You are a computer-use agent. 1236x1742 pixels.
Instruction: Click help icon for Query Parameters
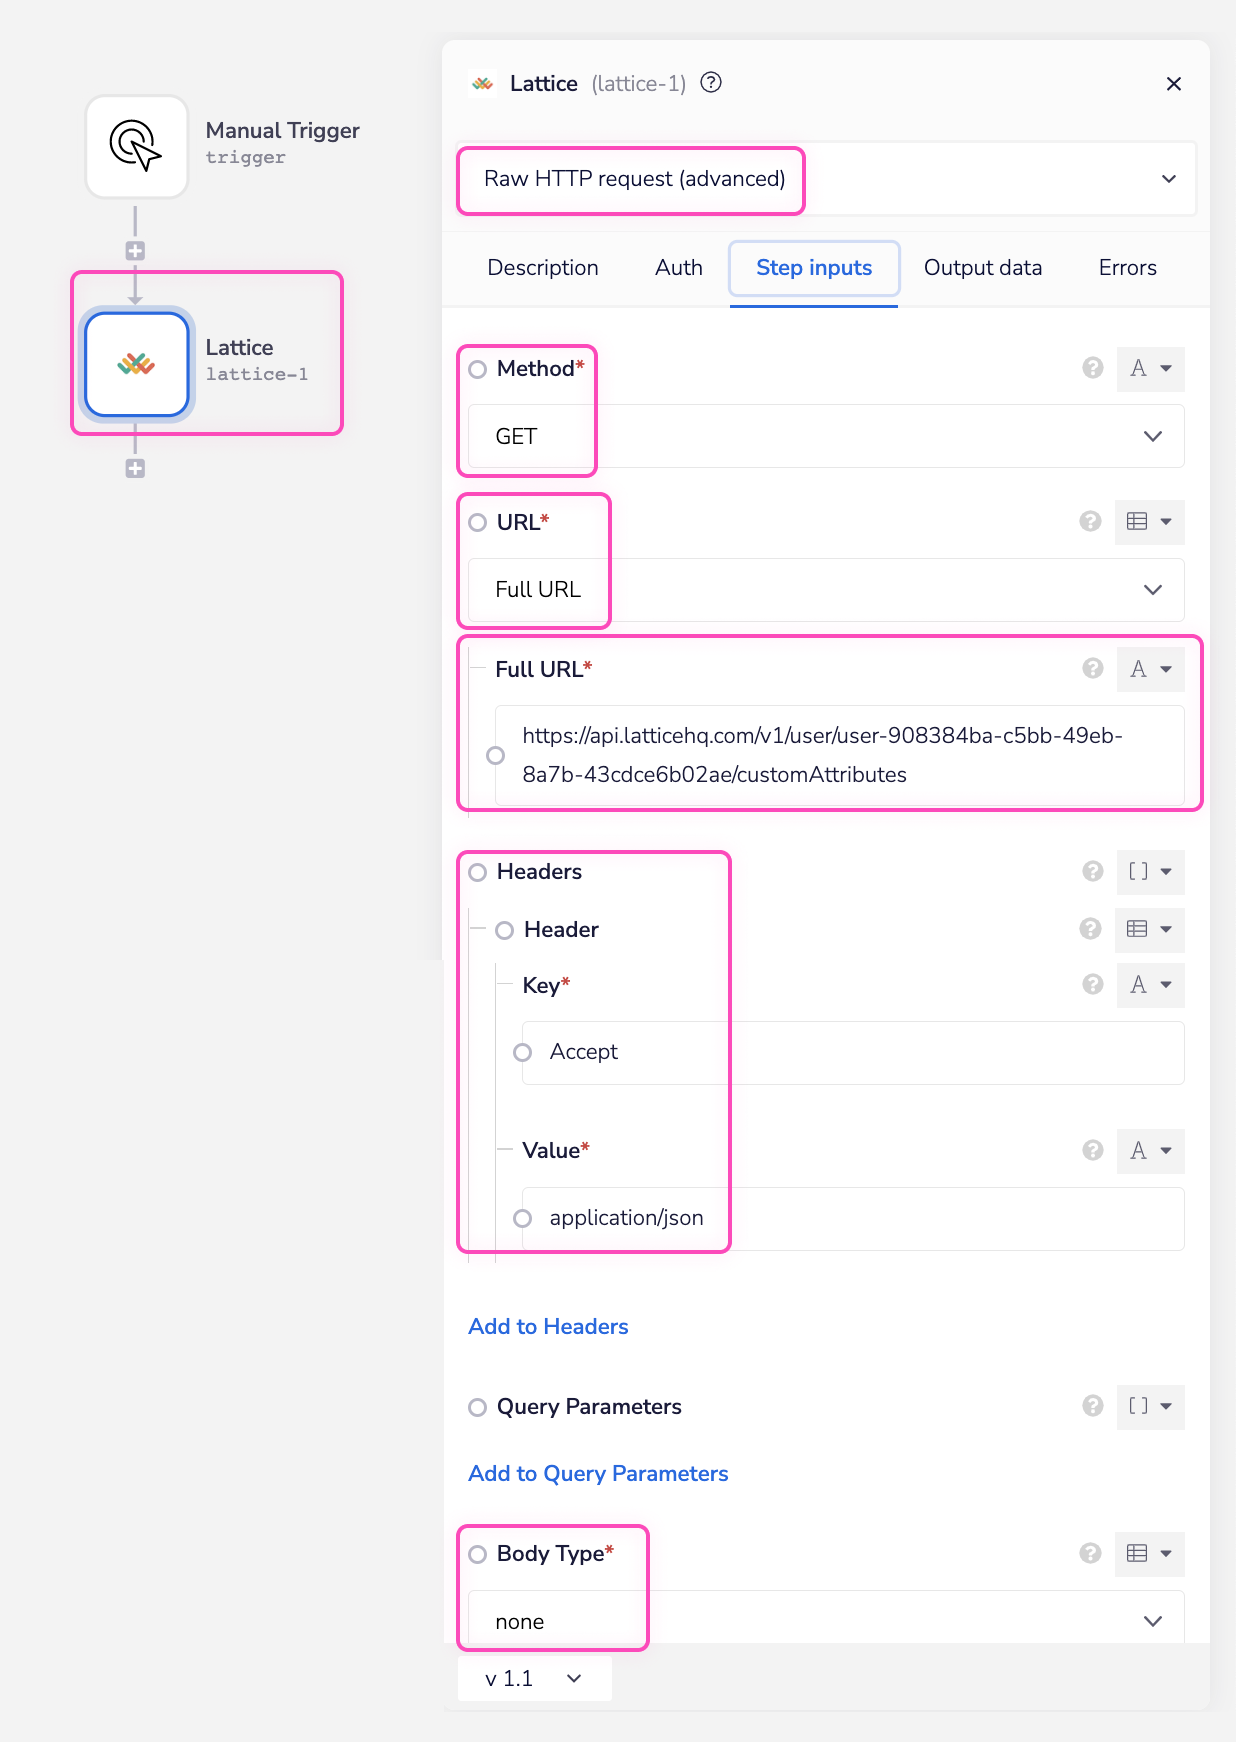tap(1092, 1406)
